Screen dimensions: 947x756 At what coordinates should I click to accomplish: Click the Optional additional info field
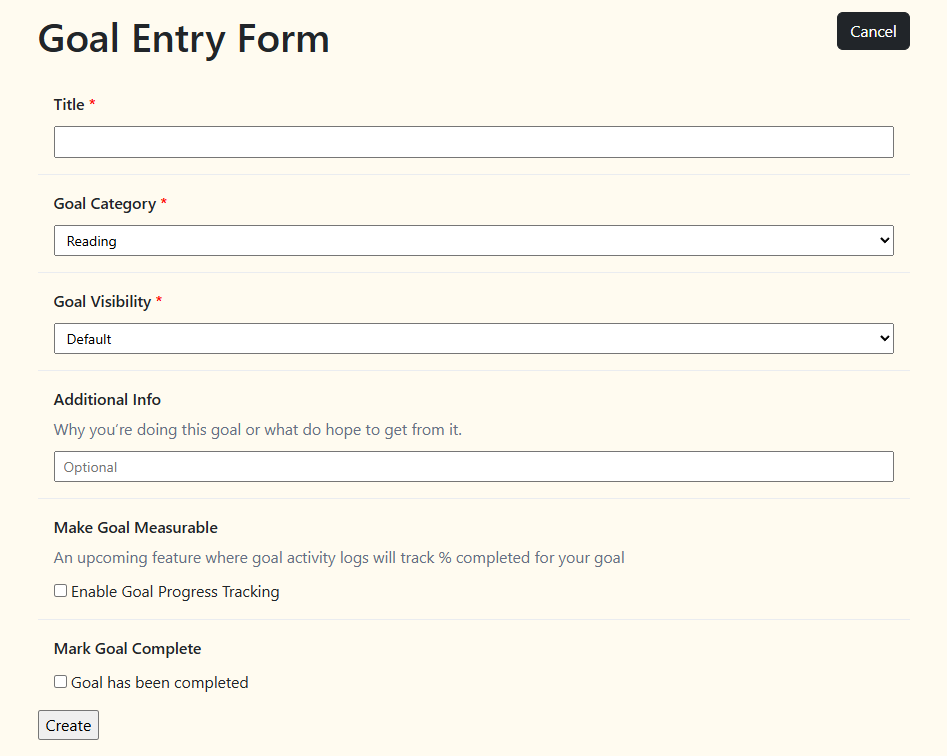click(474, 467)
